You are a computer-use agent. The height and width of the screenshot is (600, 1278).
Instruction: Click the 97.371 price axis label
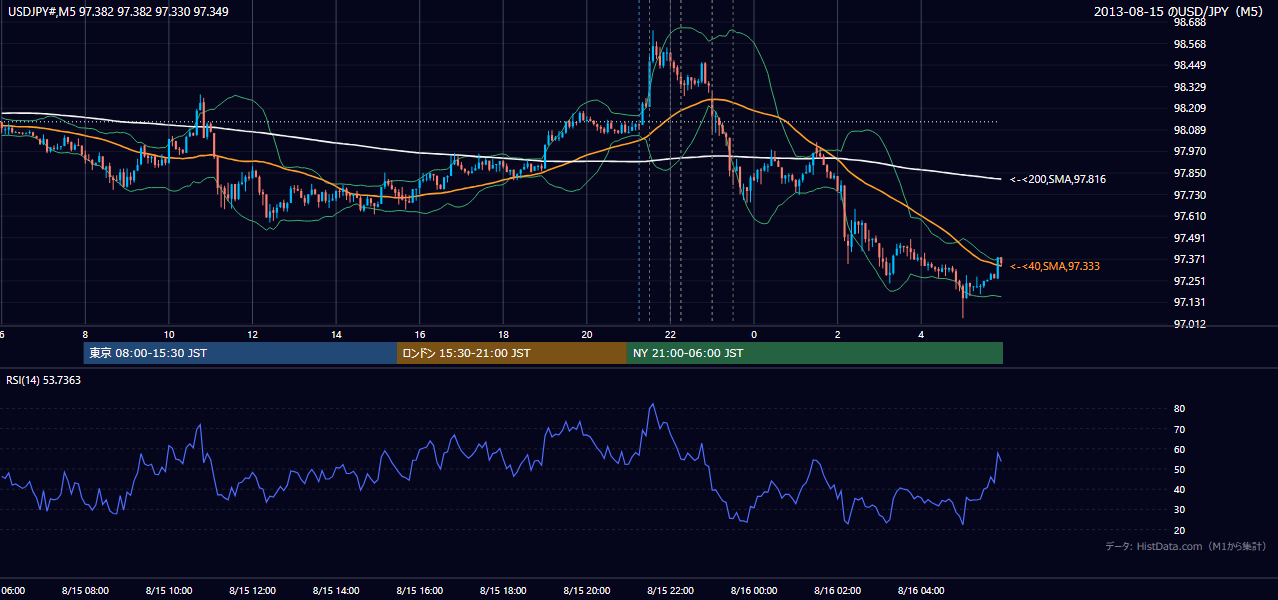[1190, 259]
